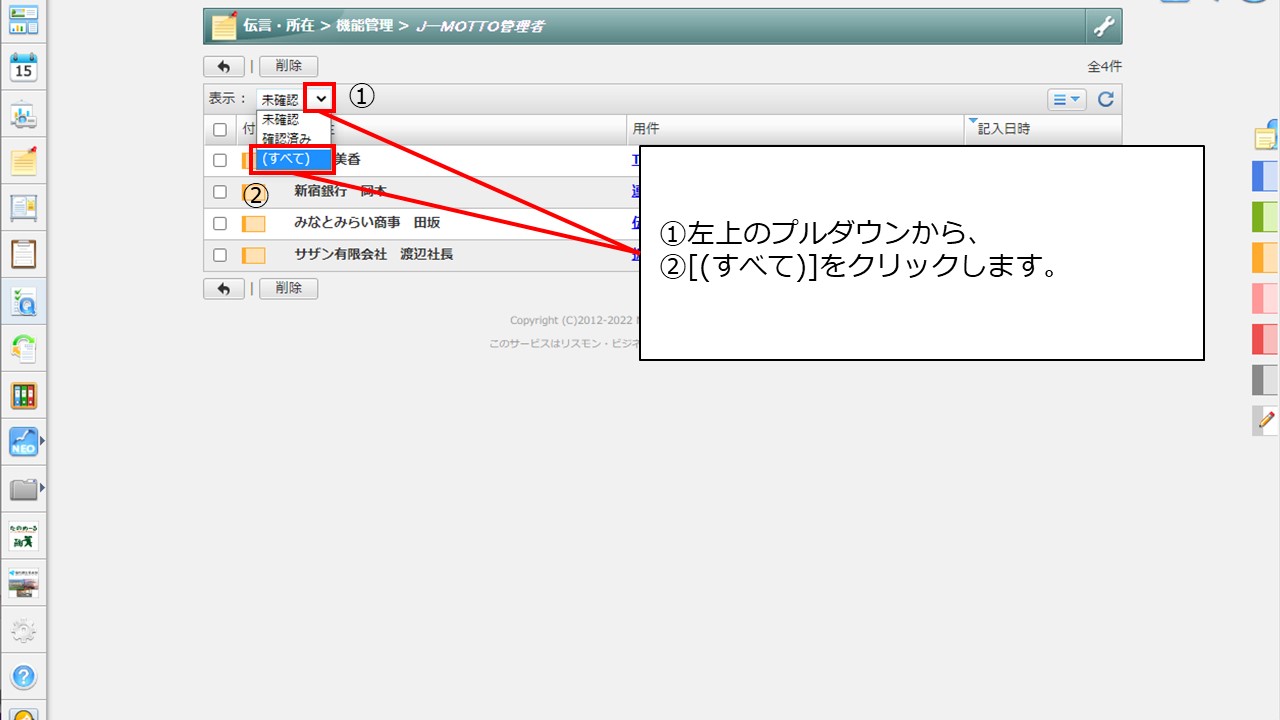The width and height of the screenshot is (1280, 720).
Task: Click the Copyright (C)2012-2022 footer text
Action: [574, 321]
